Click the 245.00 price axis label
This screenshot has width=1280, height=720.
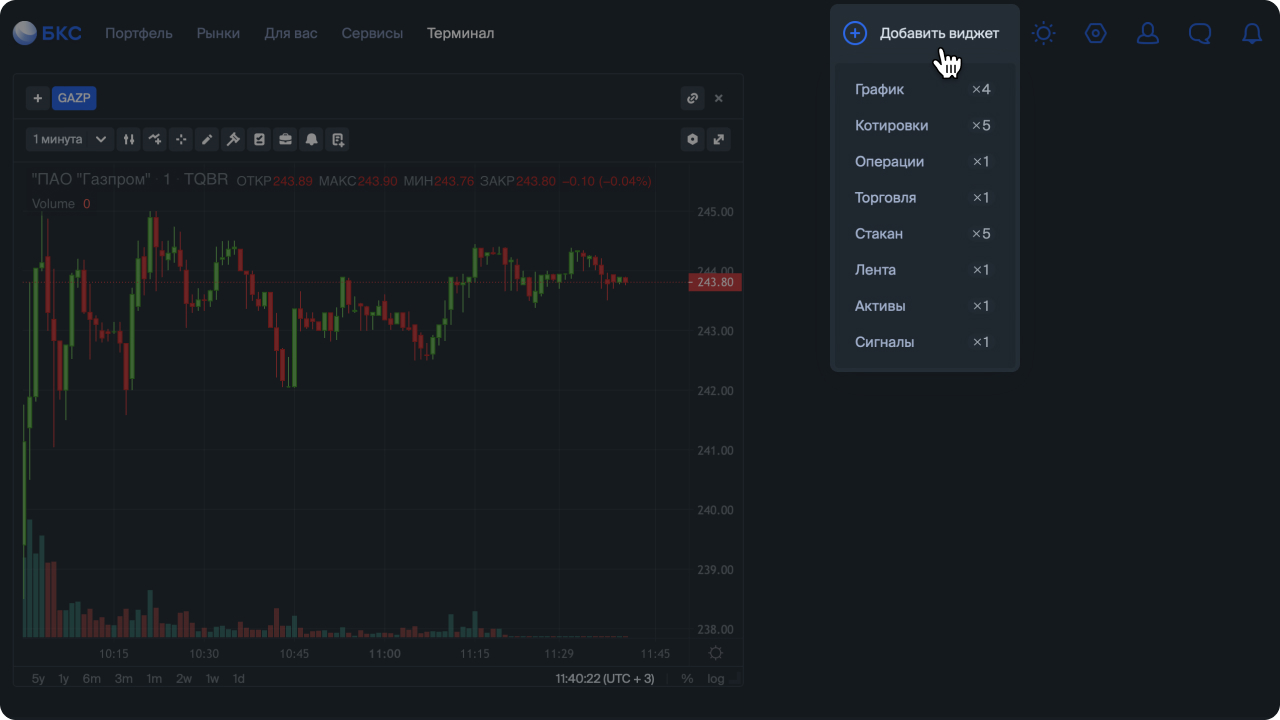coord(715,212)
